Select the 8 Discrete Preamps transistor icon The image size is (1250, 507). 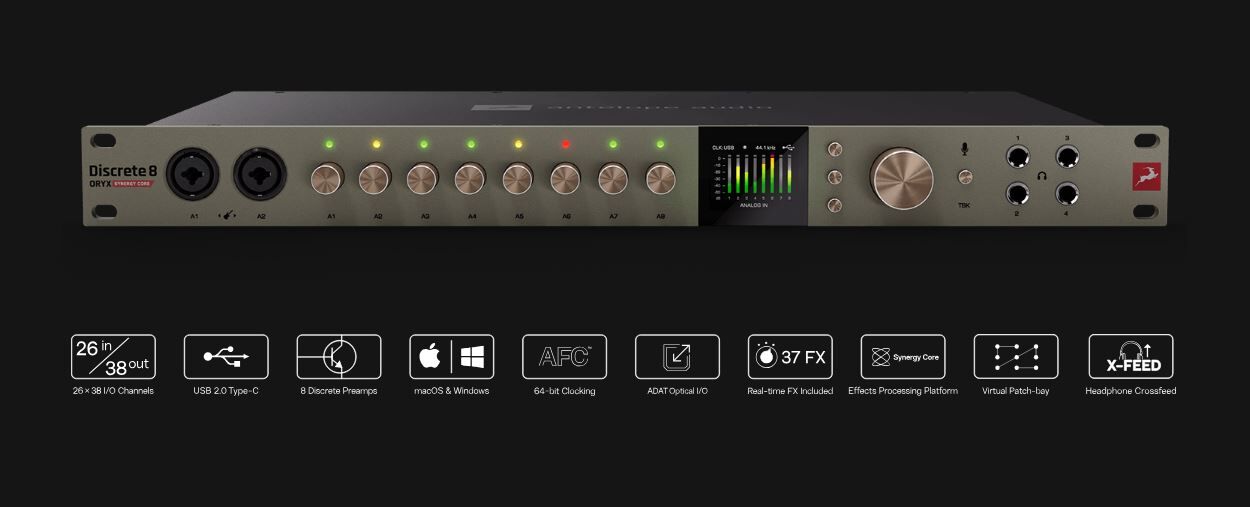pyautogui.click(x=339, y=357)
